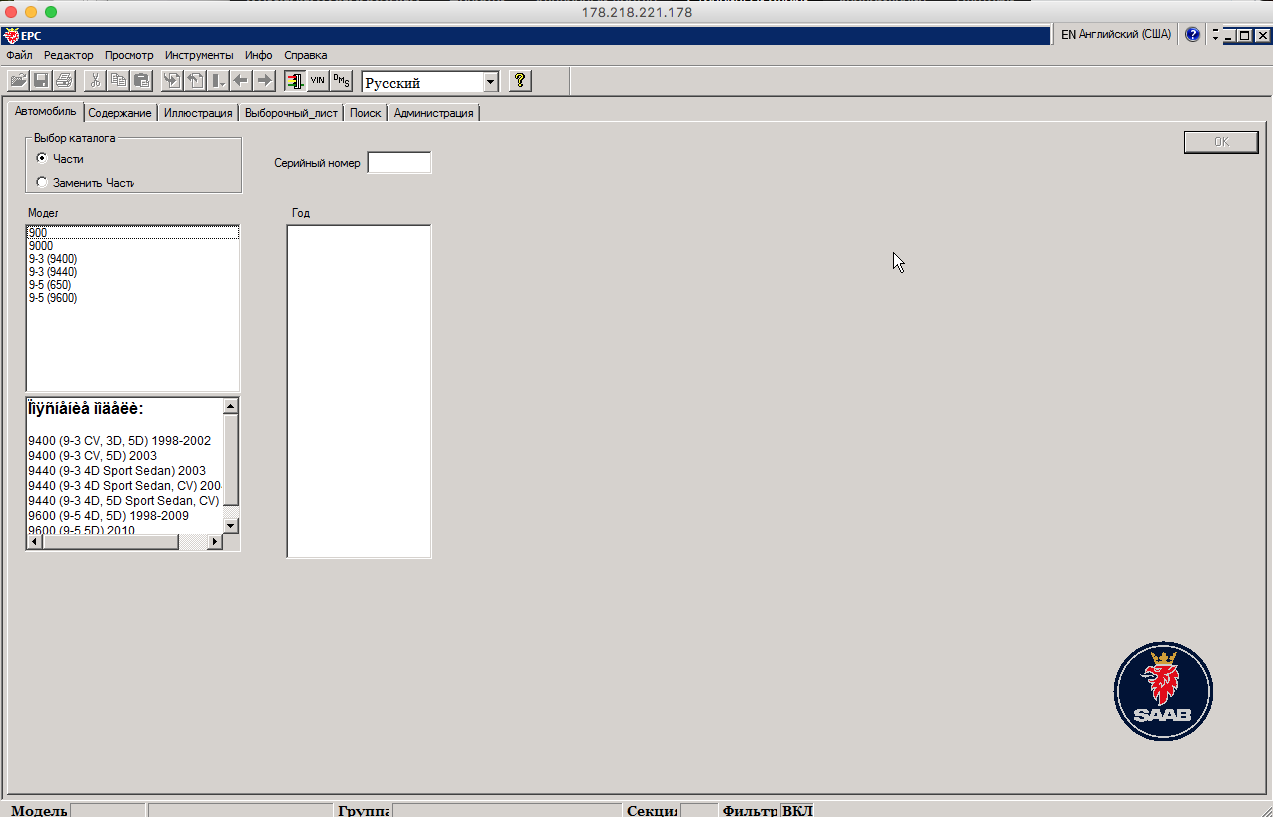Select the Части radio button

pyautogui.click(x=42, y=158)
